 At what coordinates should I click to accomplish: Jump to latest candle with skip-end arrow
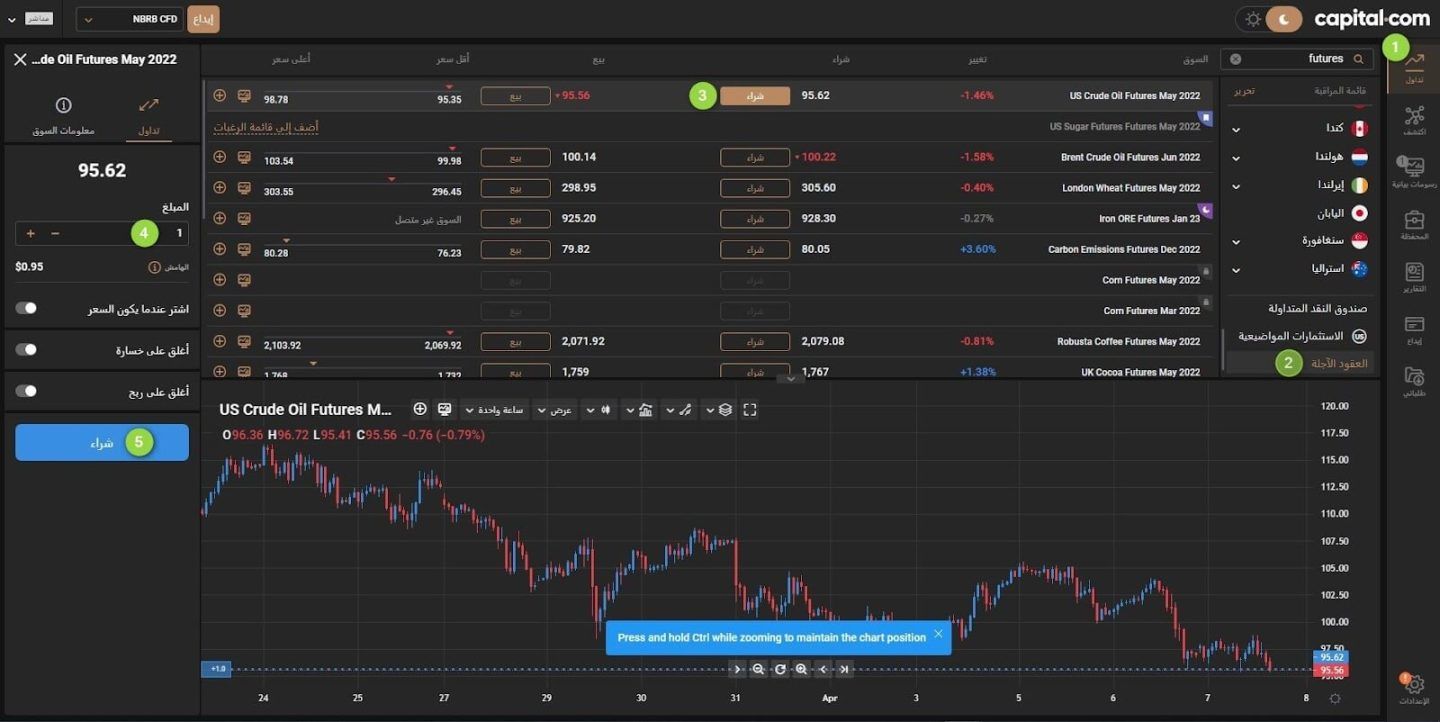tap(844, 669)
